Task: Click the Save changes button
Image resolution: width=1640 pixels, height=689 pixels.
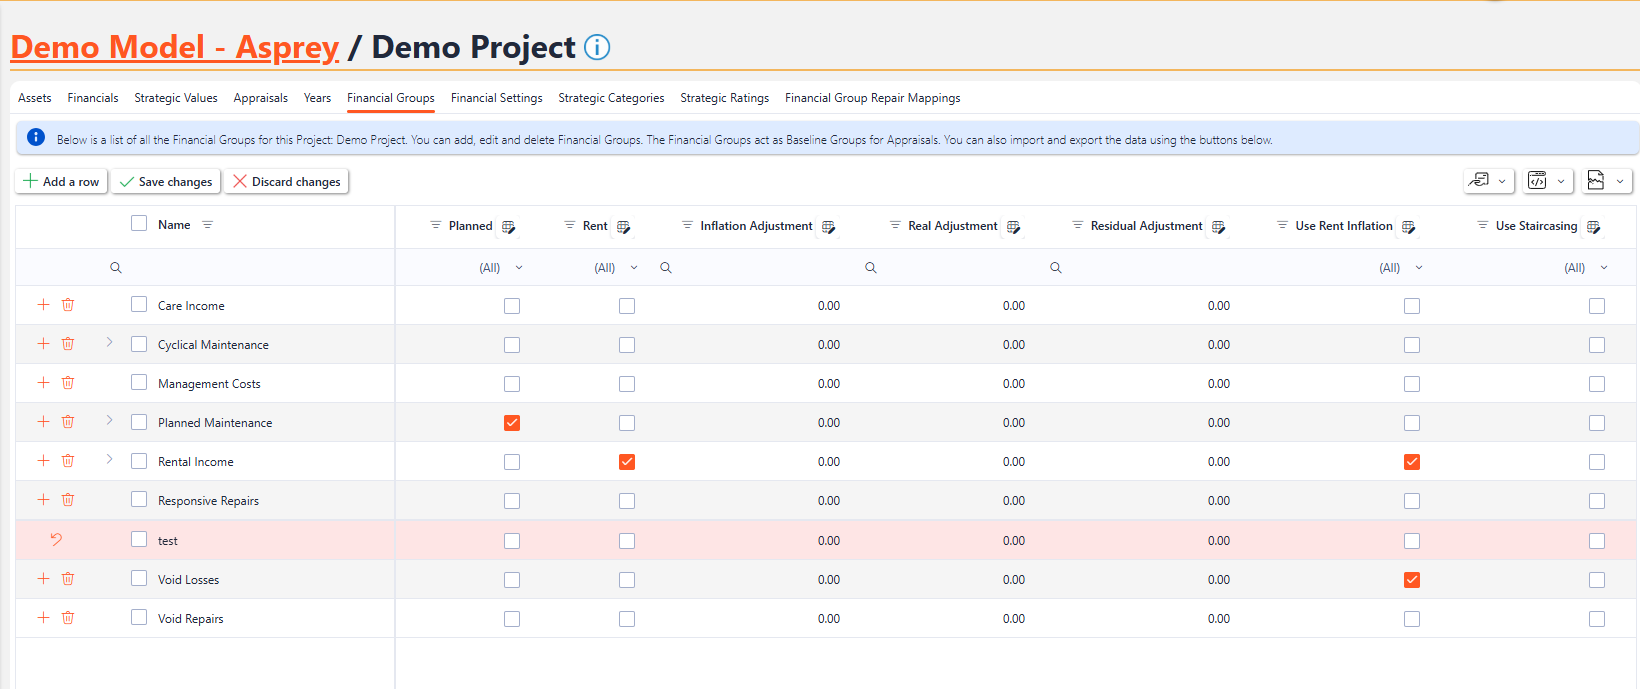Action: [166, 182]
